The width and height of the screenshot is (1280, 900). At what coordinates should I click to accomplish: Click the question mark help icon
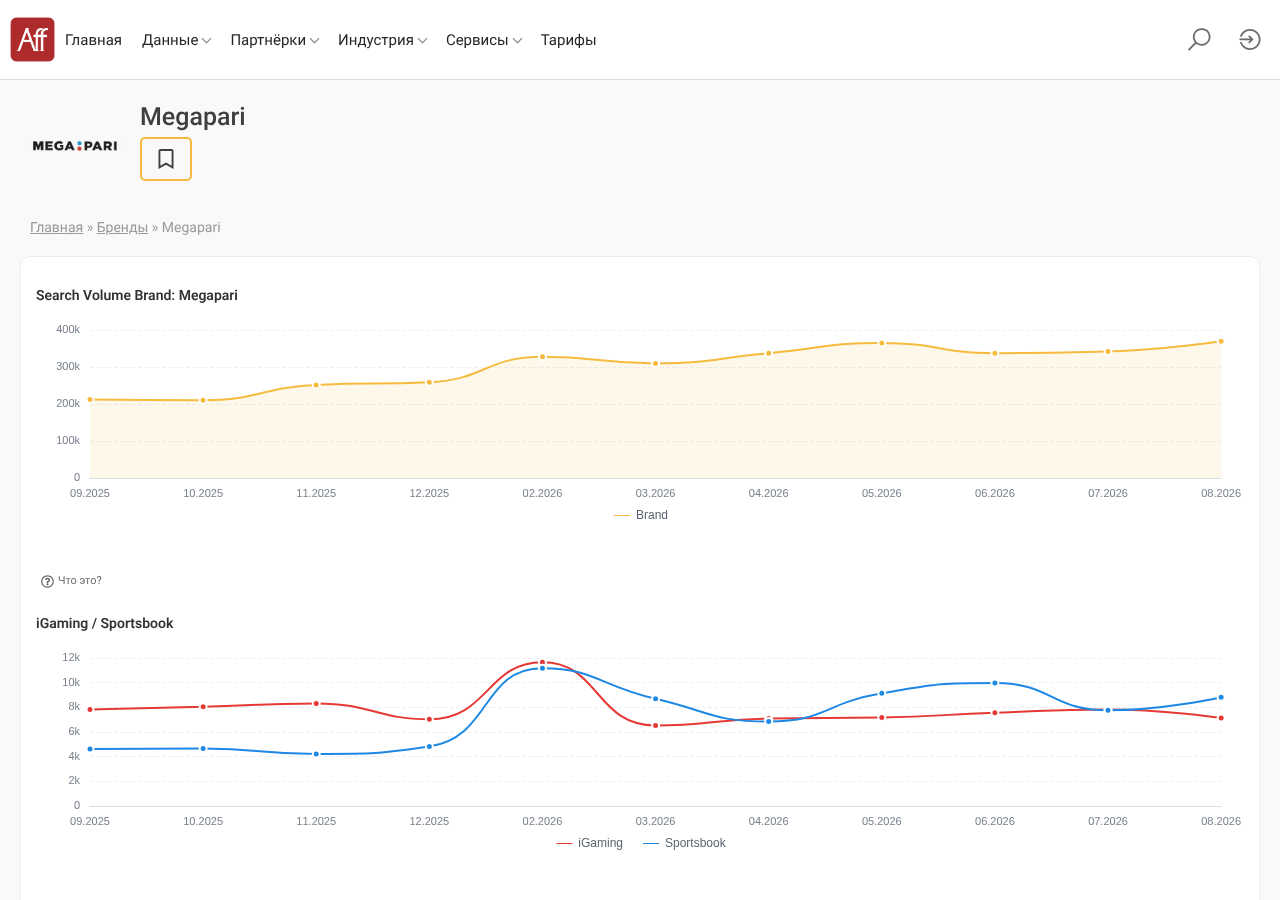pyautogui.click(x=47, y=581)
